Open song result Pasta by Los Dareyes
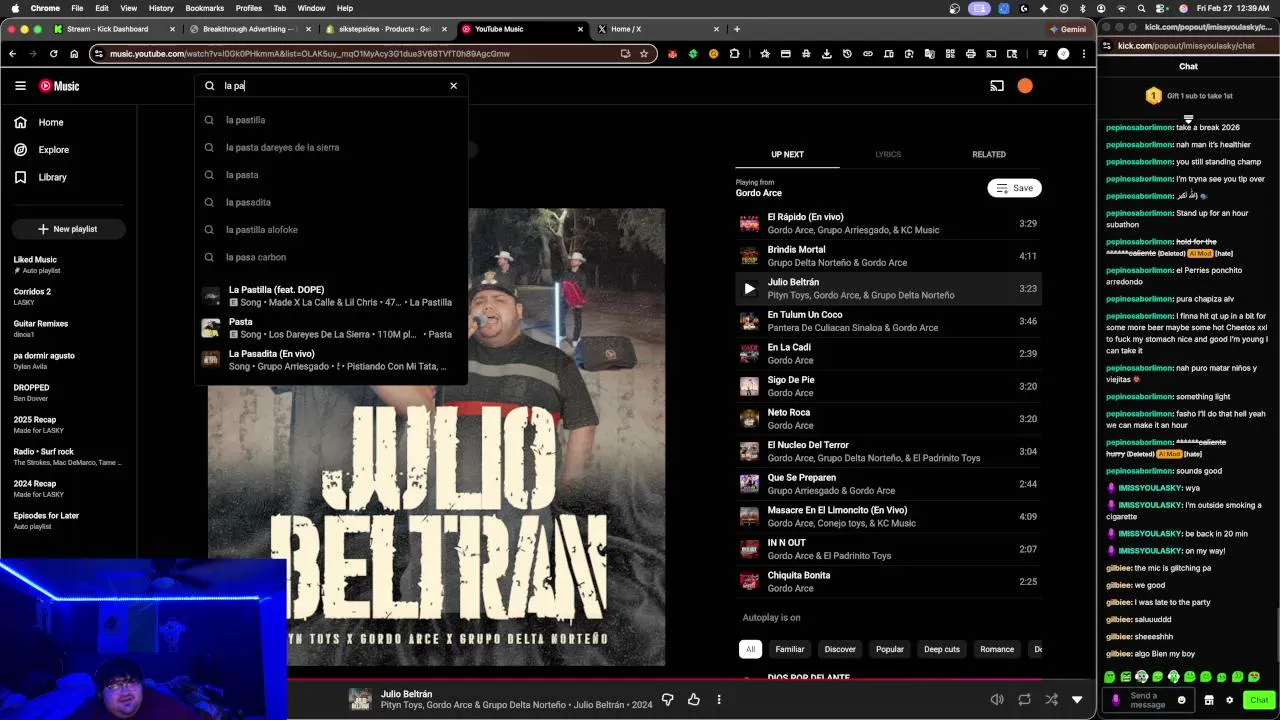 coord(330,328)
